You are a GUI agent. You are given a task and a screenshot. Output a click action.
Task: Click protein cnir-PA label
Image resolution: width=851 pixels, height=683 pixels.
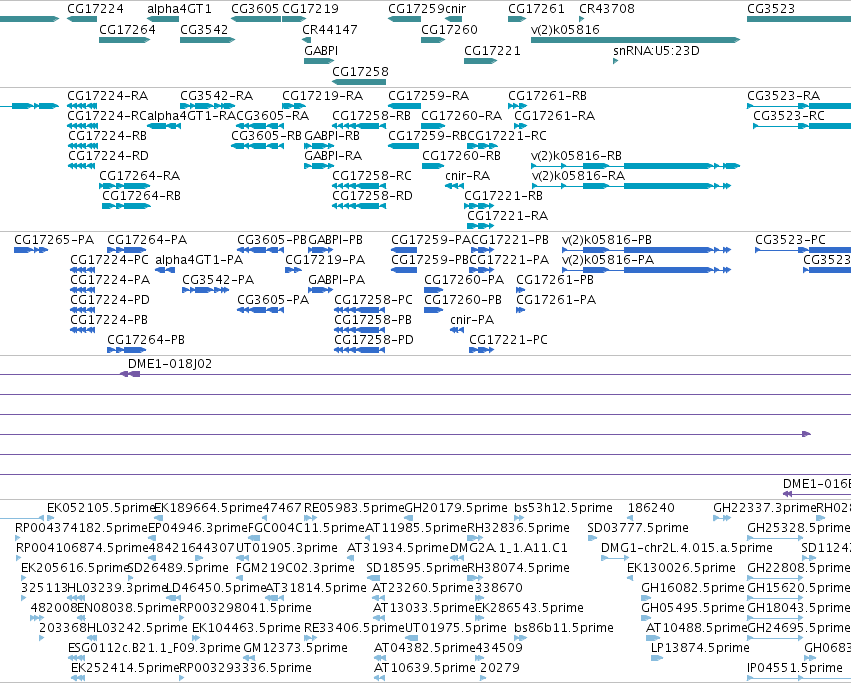(x=472, y=320)
